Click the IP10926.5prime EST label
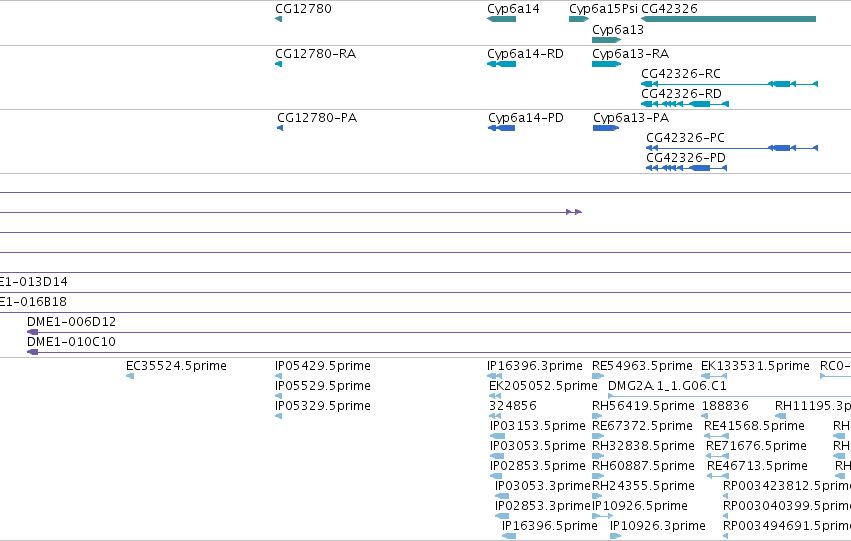The height and width of the screenshot is (541, 851). (640, 506)
